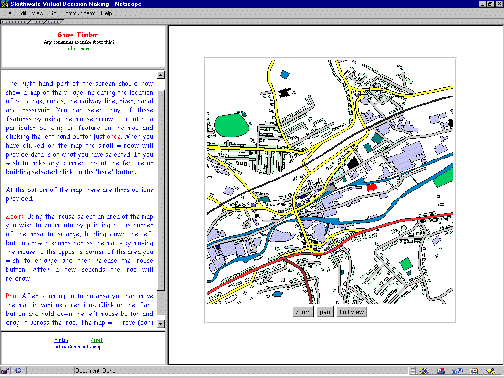Click the green link in the bottom-left frame

(x=97, y=340)
